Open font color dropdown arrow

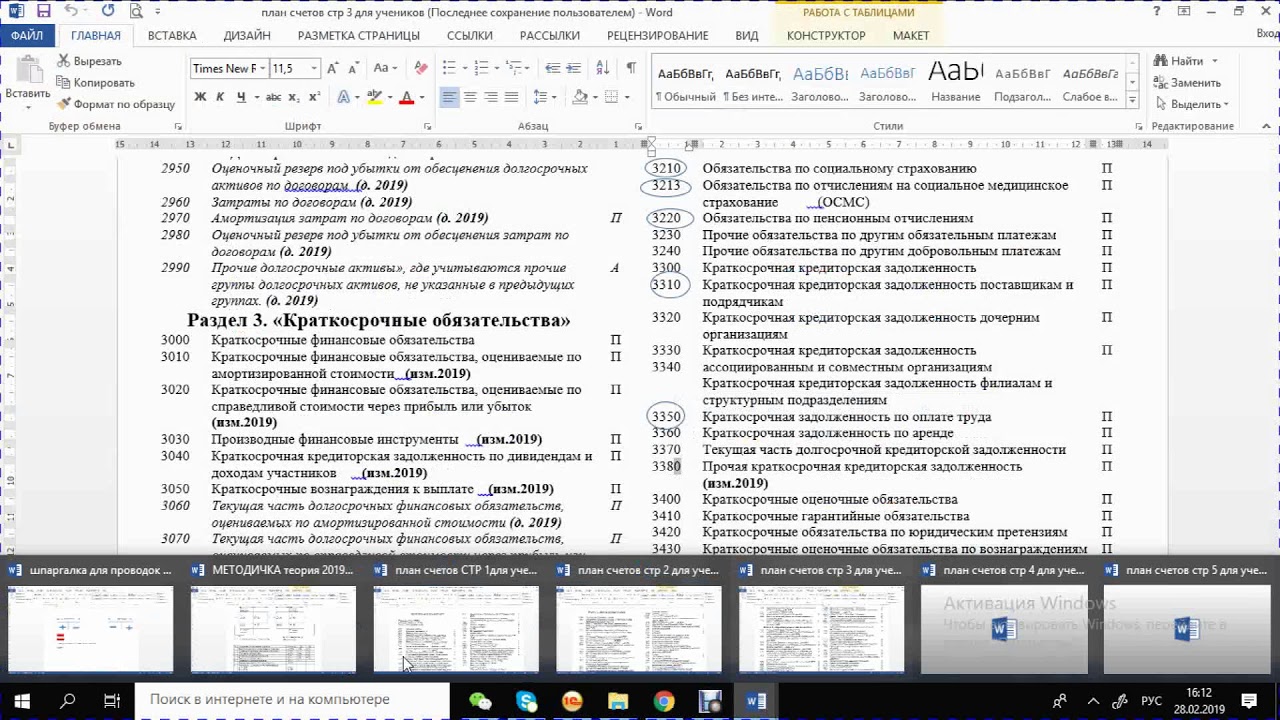(x=422, y=97)
